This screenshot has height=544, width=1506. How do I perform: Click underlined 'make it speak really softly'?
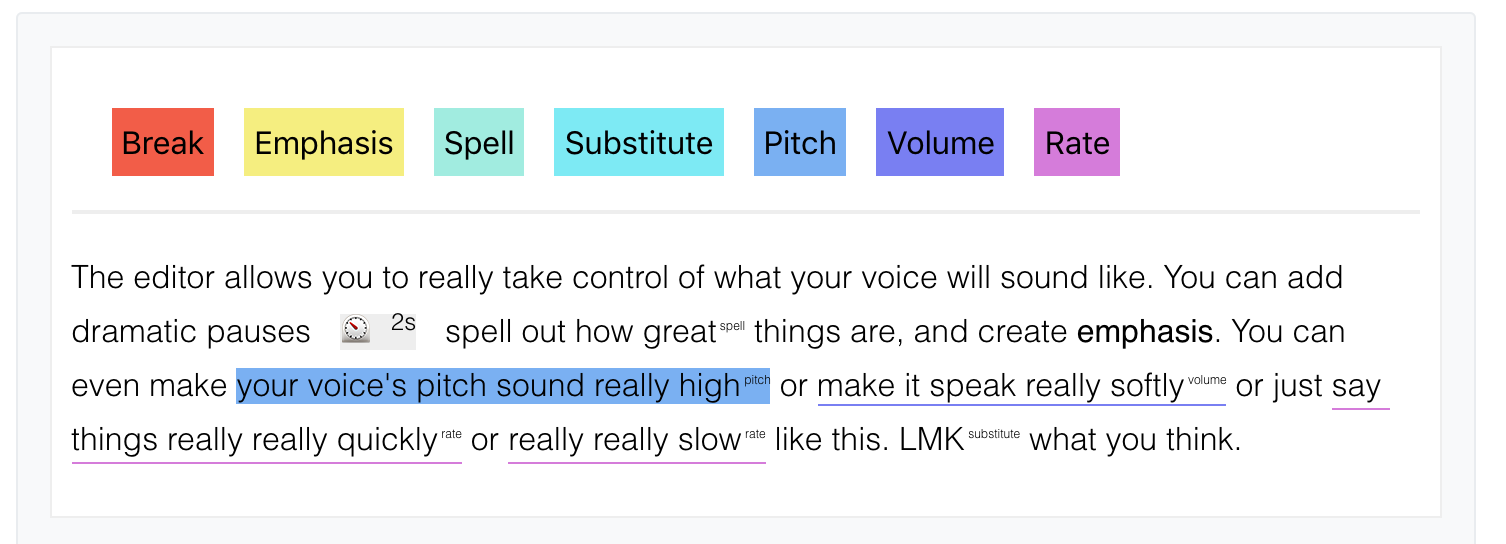point(1000,387)
